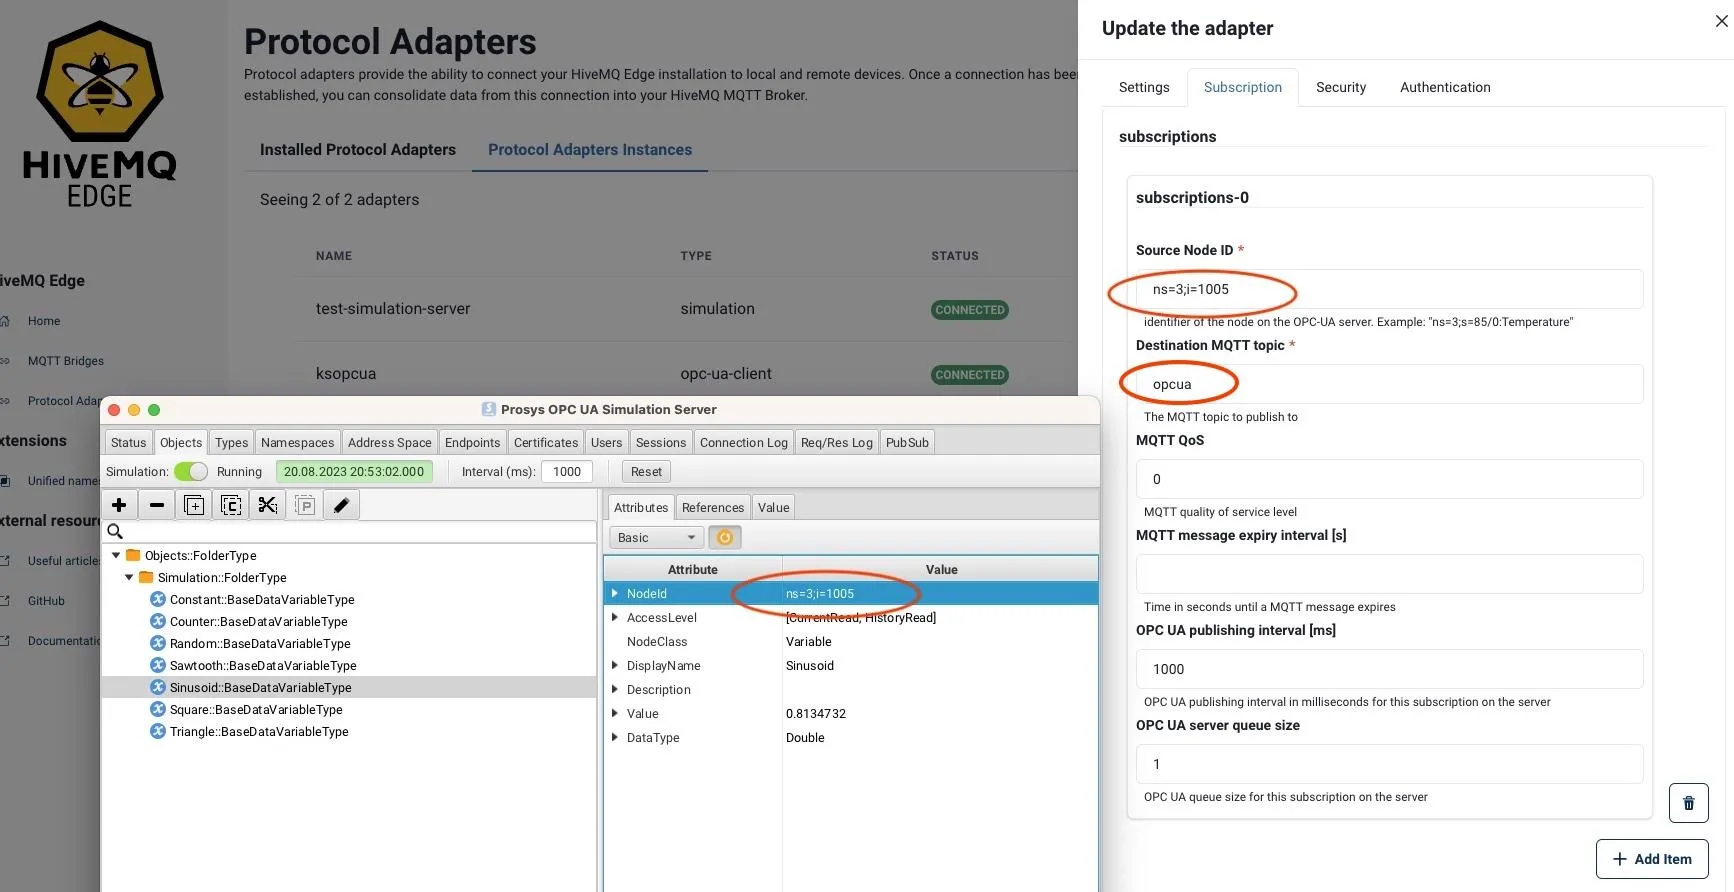Screen dimensions: 1734x892
Task: Switch to the Settings tab
Action: (x=1144, y=87)
